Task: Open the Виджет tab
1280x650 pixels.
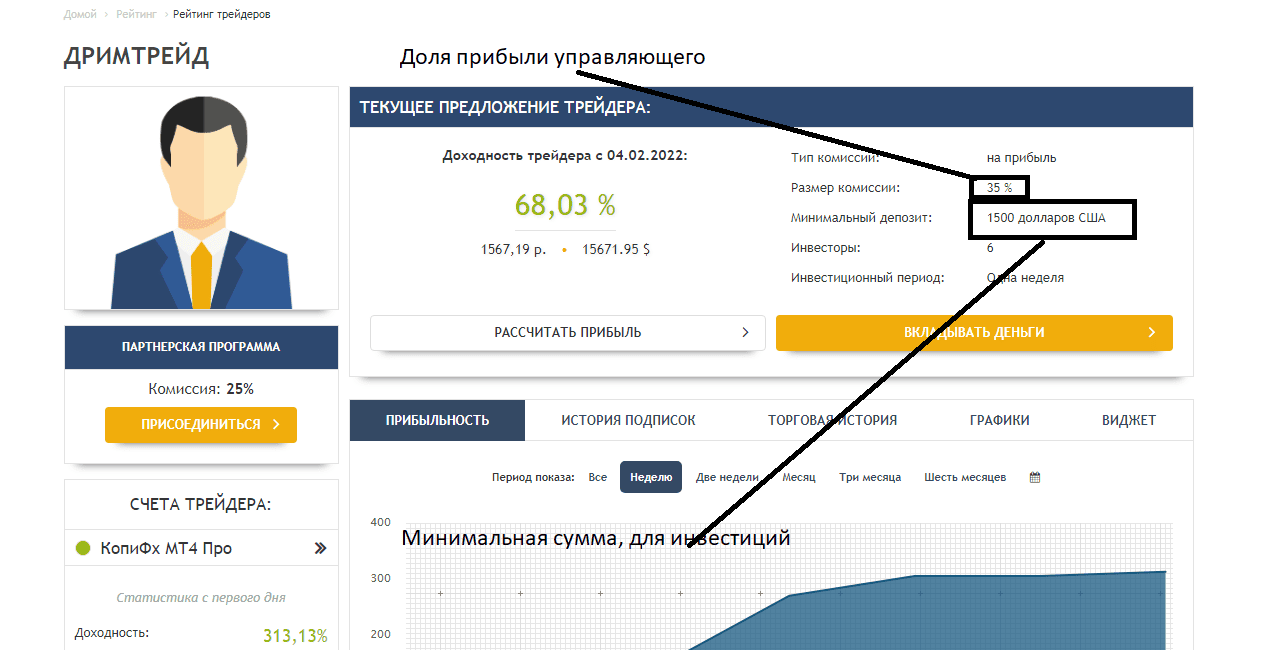Action: tap(1129, 420)
